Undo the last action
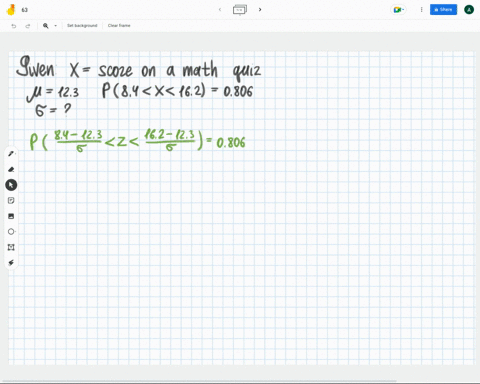480x384 pixels. point(14,26)
